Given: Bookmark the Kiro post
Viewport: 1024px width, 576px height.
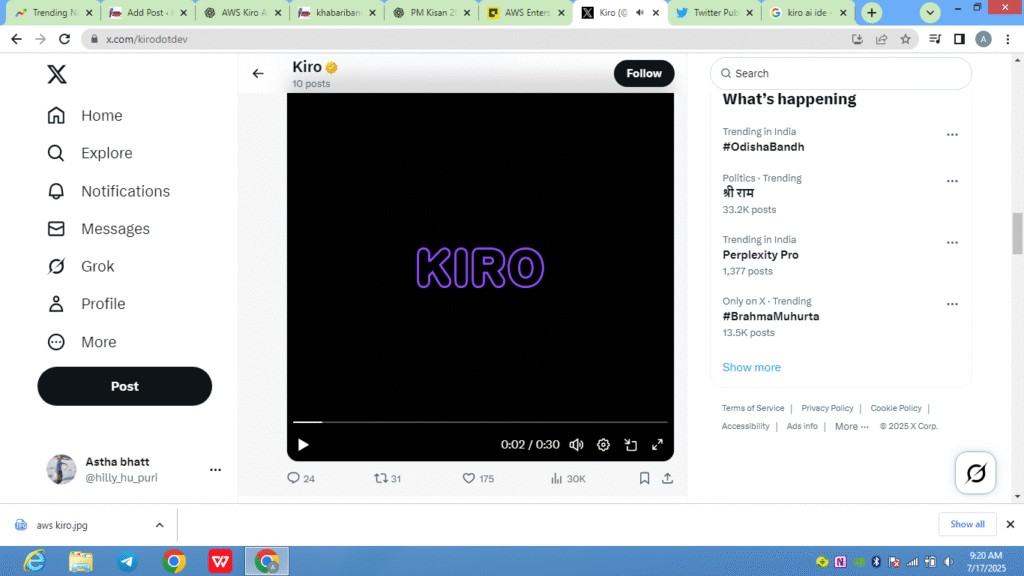Looking at the screenshot, I should [645, 478].
